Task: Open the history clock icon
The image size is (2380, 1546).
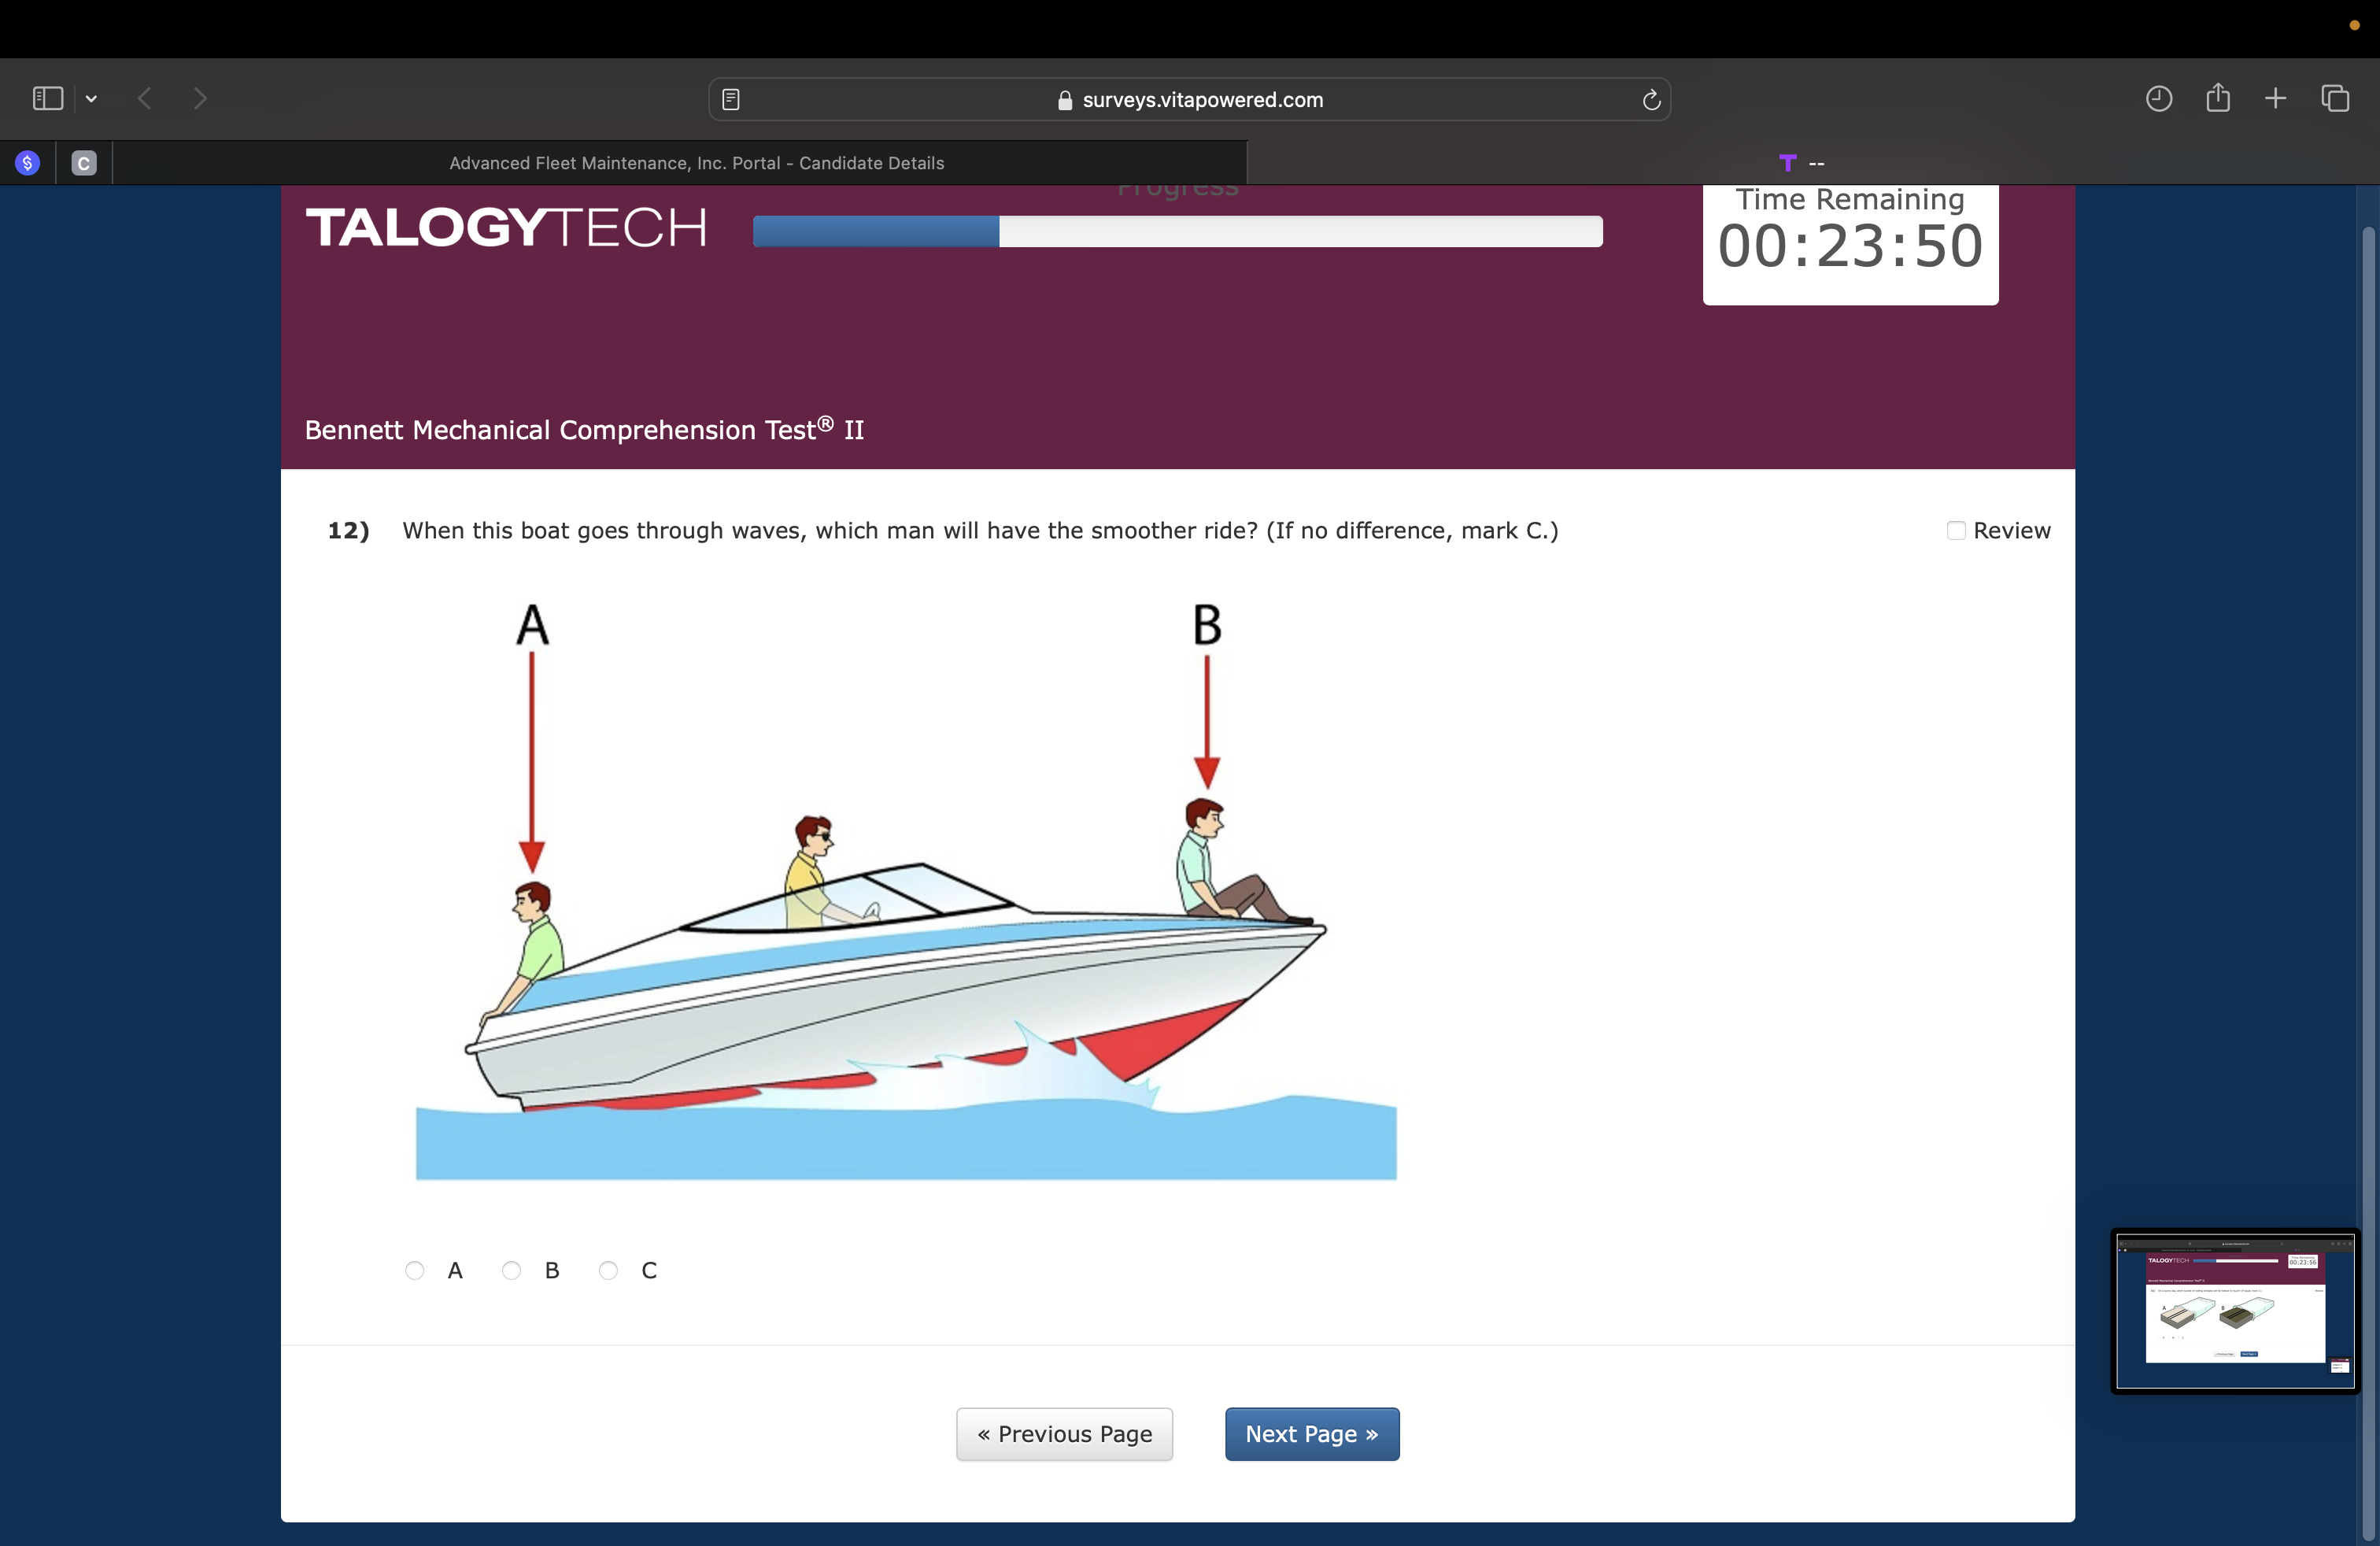Action: 2158,98
